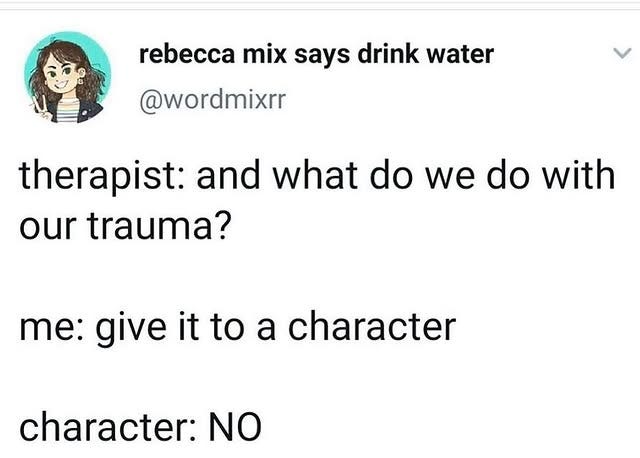The image size is (640, 458).
Task: Click the 'our trauma?' text line
Action: click(x=125, y=226)
